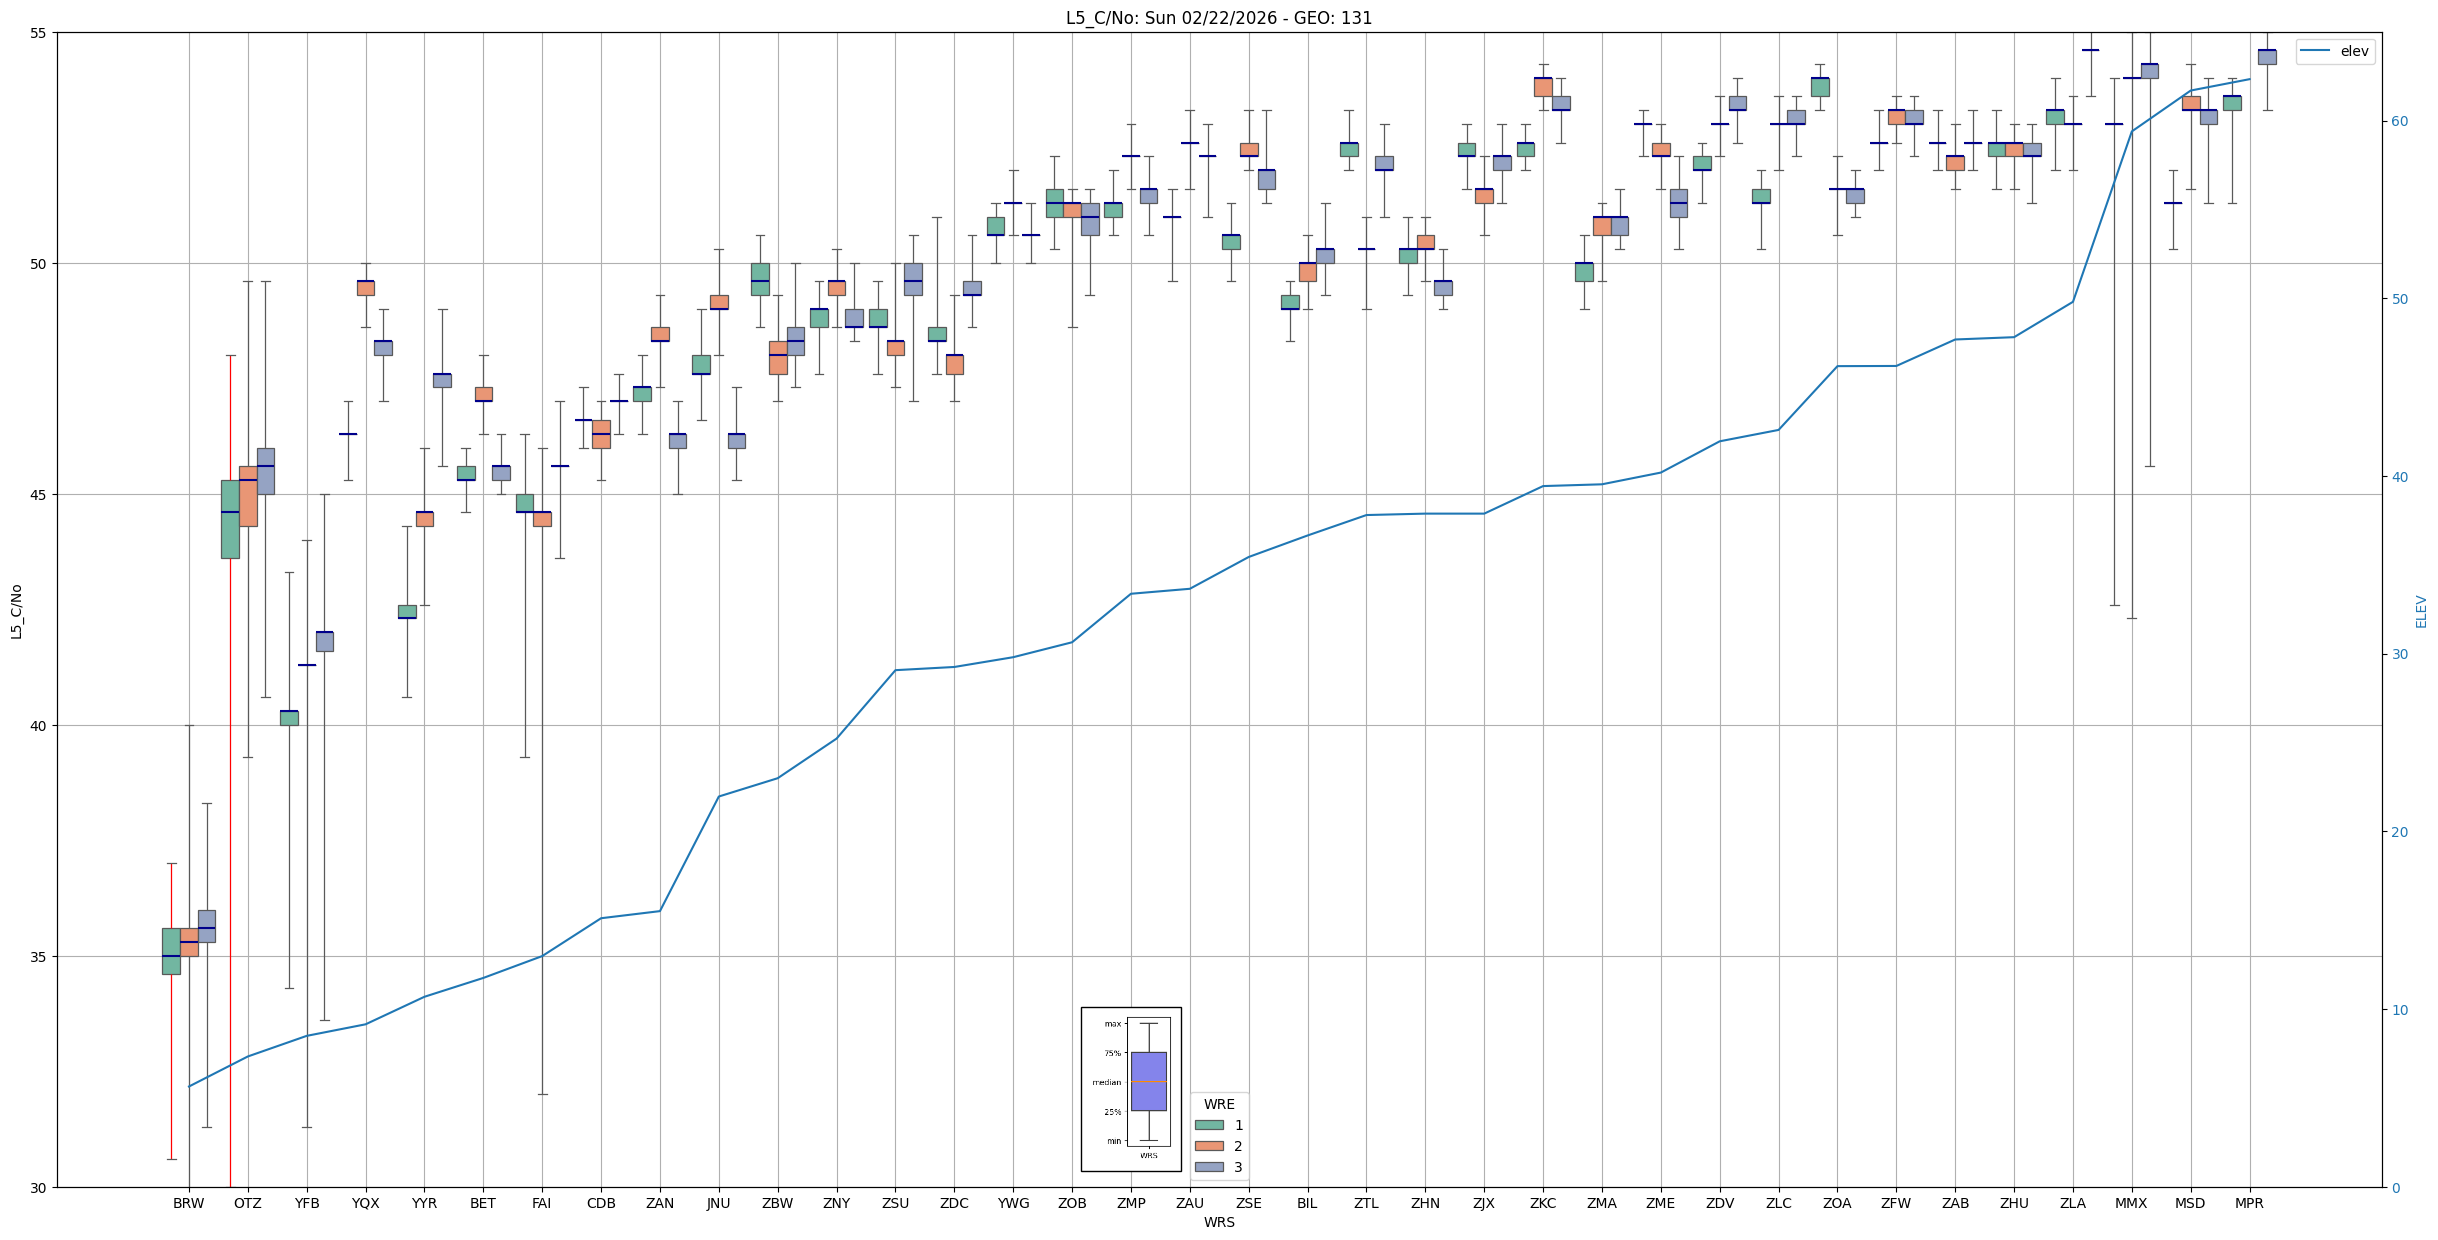Screen dimensions: 2438x1240
Task: Click the blue-gray WRE 3 legend swatch
Action: click(x=1209, y=1167)
